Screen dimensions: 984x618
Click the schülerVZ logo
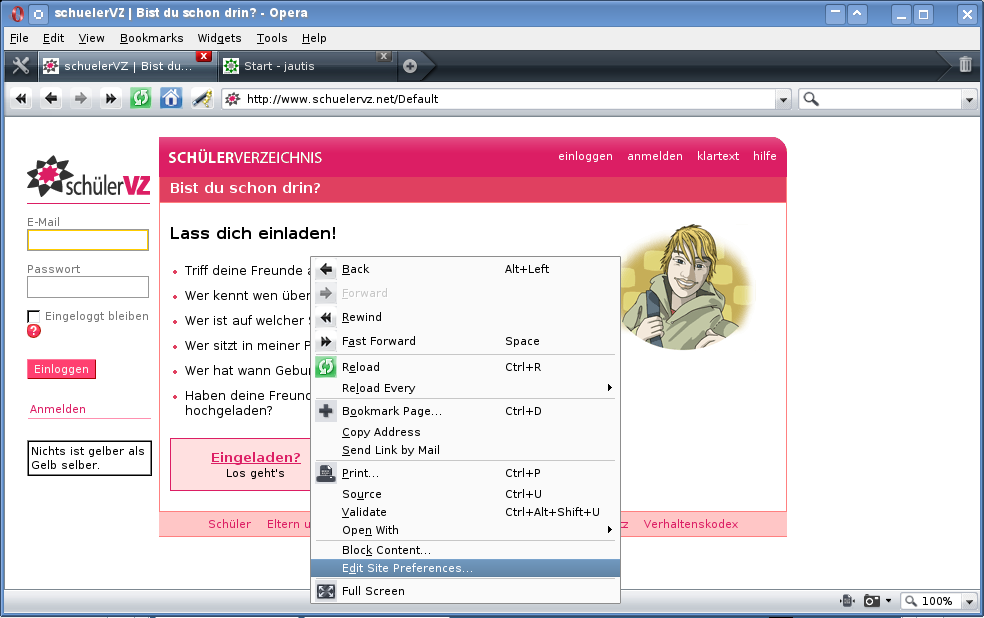[x=88, y=177]
